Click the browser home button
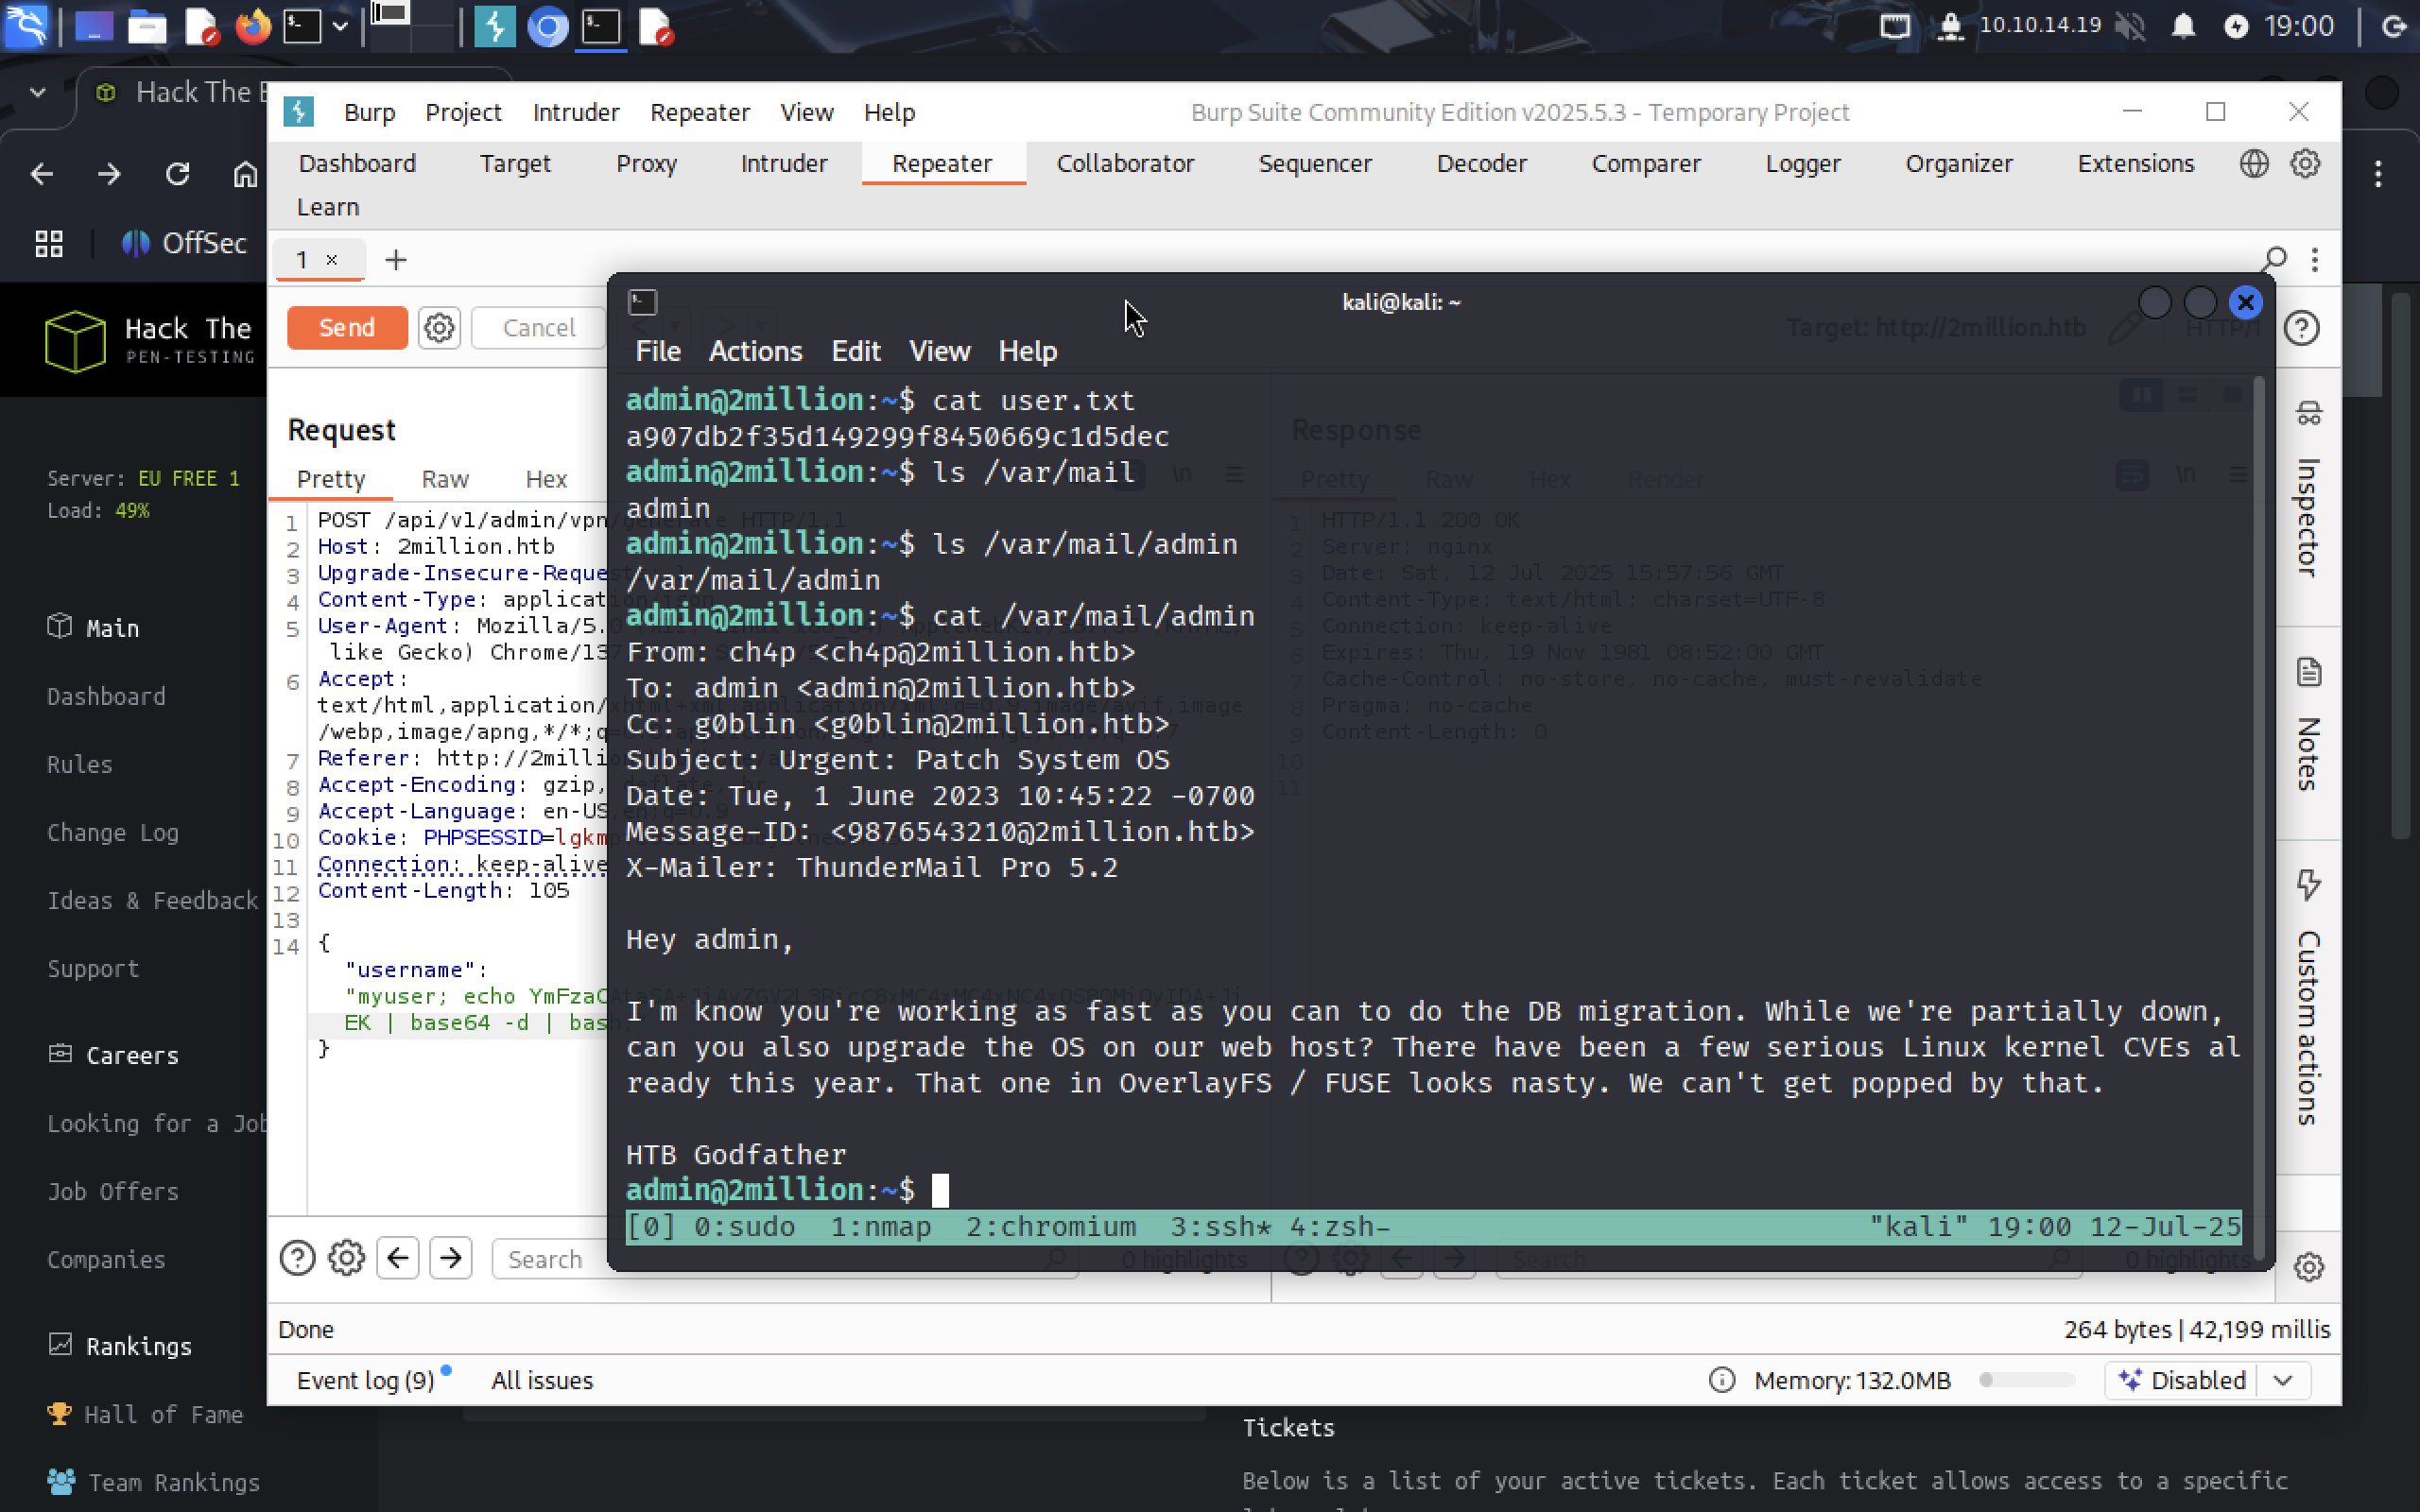The image size is (2420, 1512). [245, 174]
